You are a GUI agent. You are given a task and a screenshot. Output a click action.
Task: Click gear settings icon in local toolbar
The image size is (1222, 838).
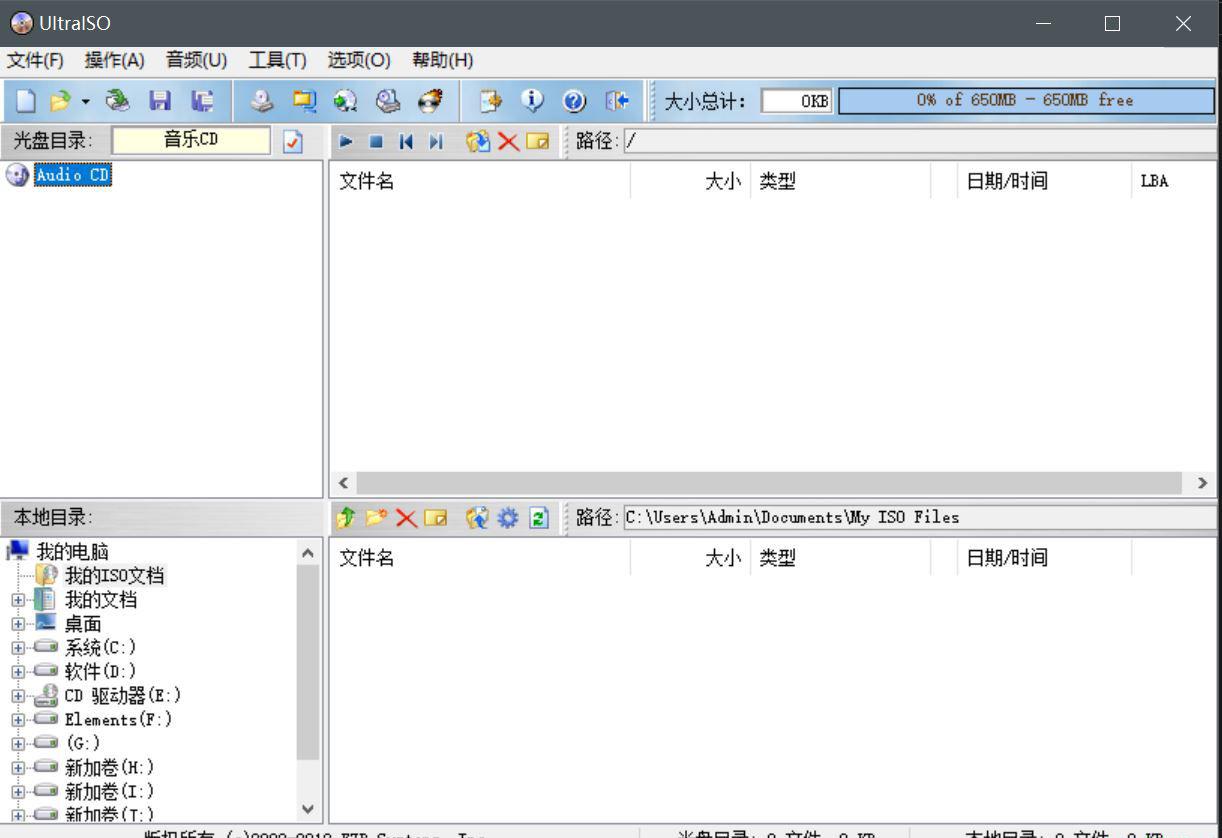(x=508, y=517)
